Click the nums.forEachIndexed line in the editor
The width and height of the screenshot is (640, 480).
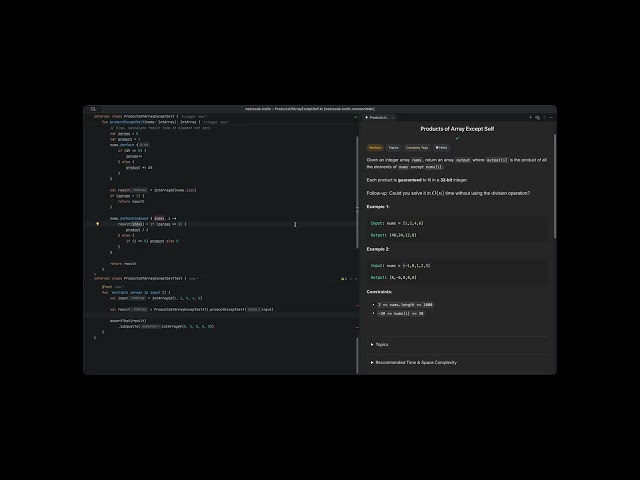[x=143, y=218]
